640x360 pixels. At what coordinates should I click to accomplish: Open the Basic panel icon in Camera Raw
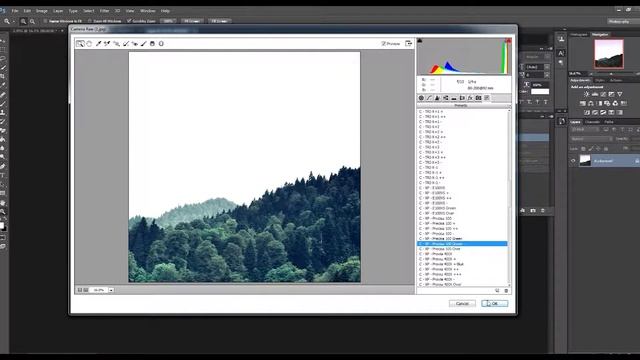coord(421,98)
